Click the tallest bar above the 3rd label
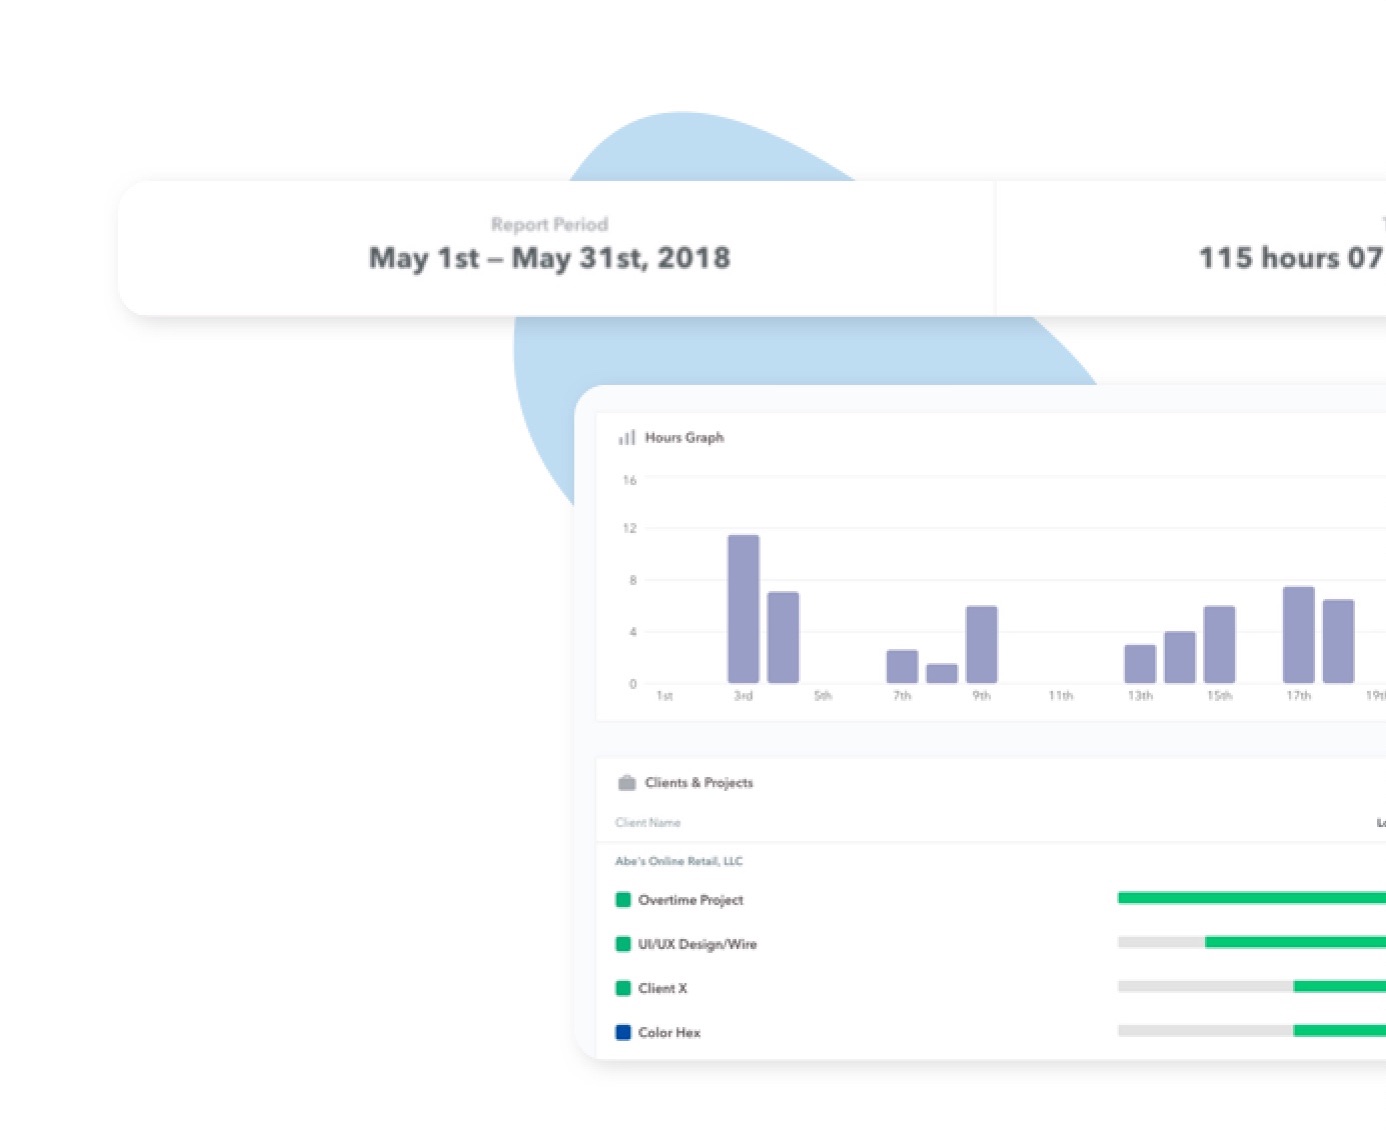Viewport: 1386px width, 1130px height. click(x=743, y=609)
